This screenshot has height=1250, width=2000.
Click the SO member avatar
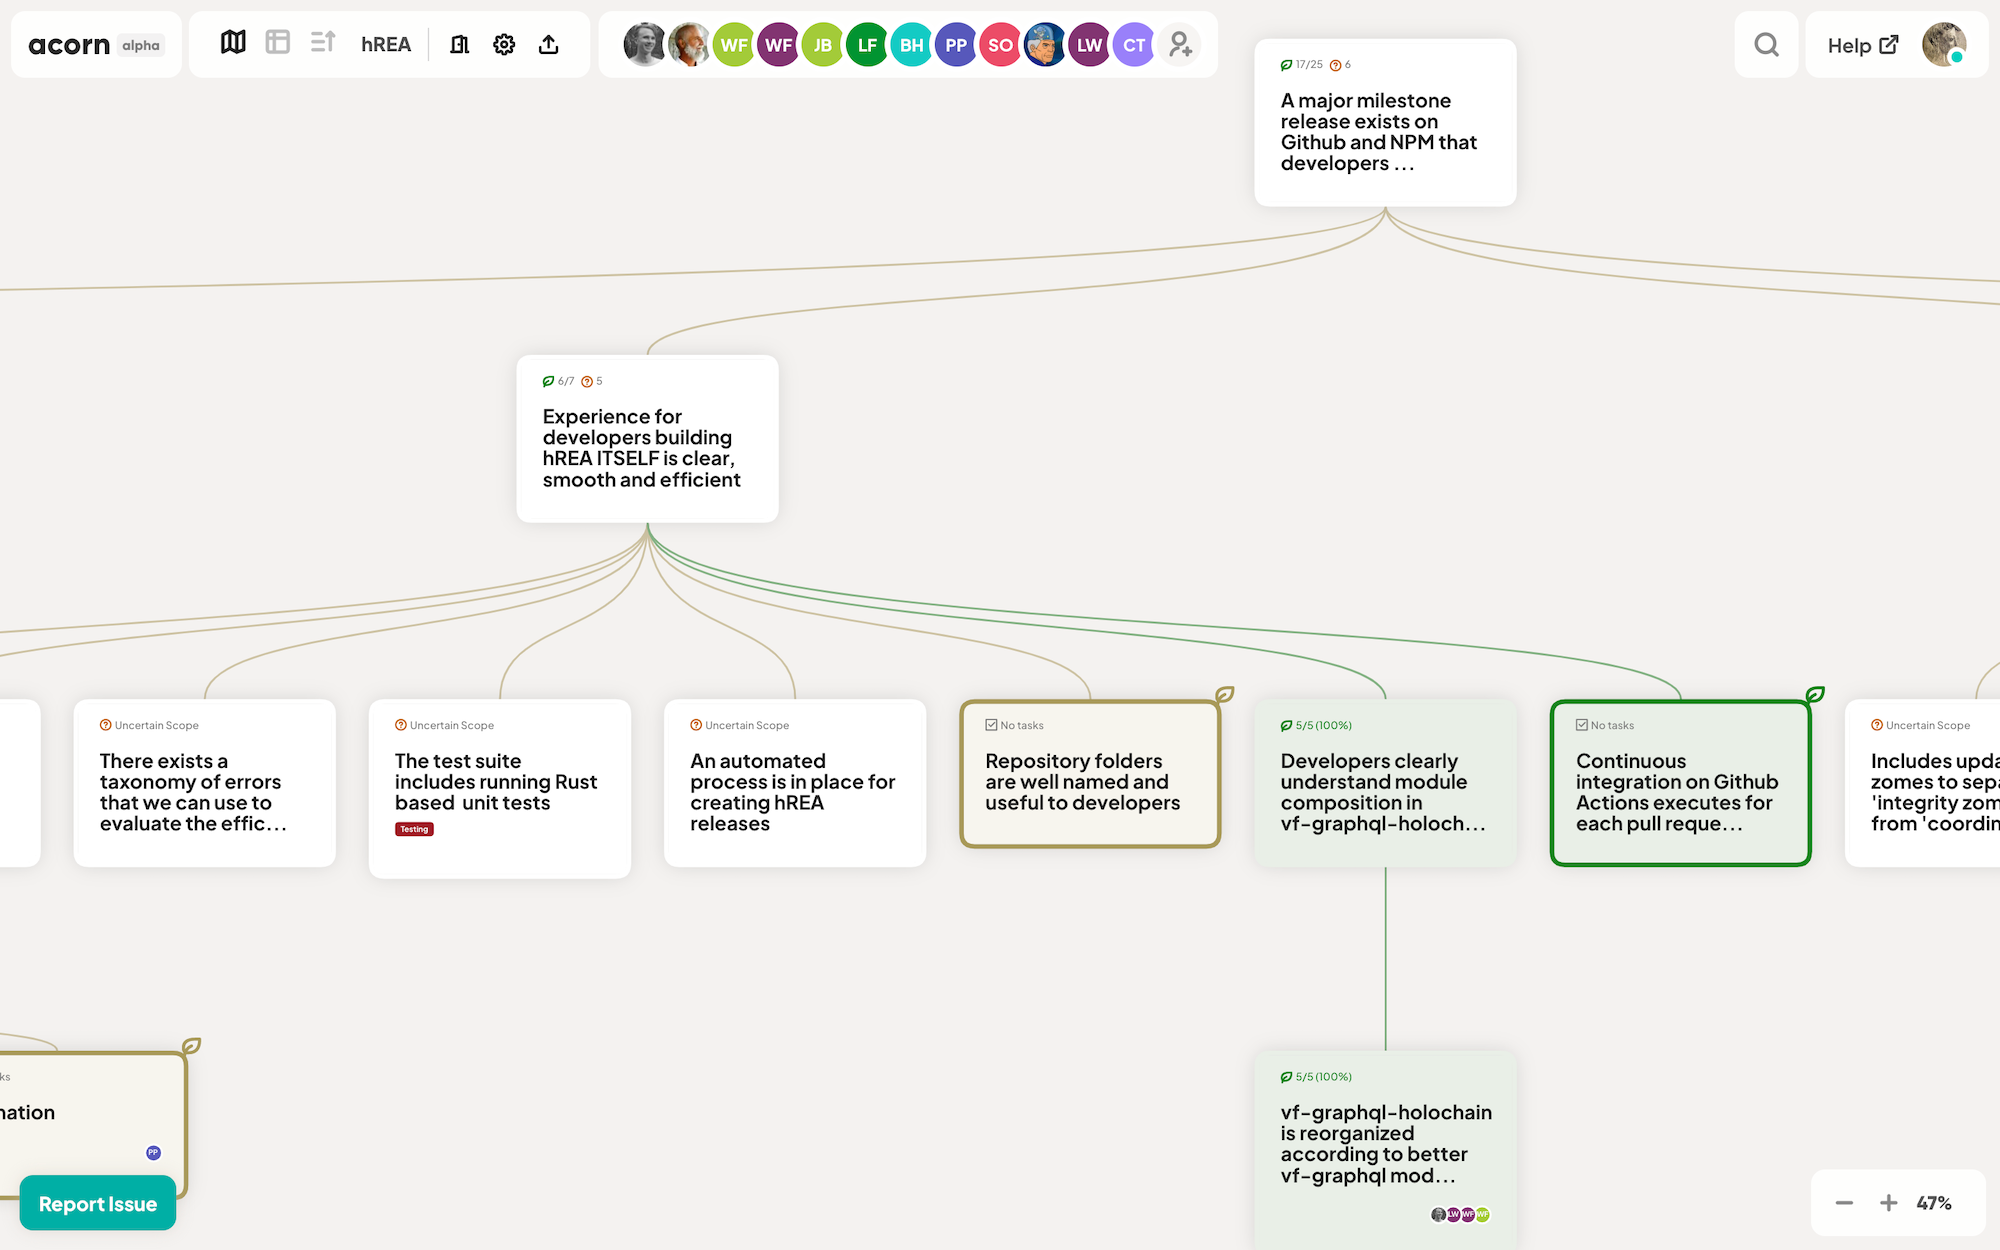tap(1000, 45)
